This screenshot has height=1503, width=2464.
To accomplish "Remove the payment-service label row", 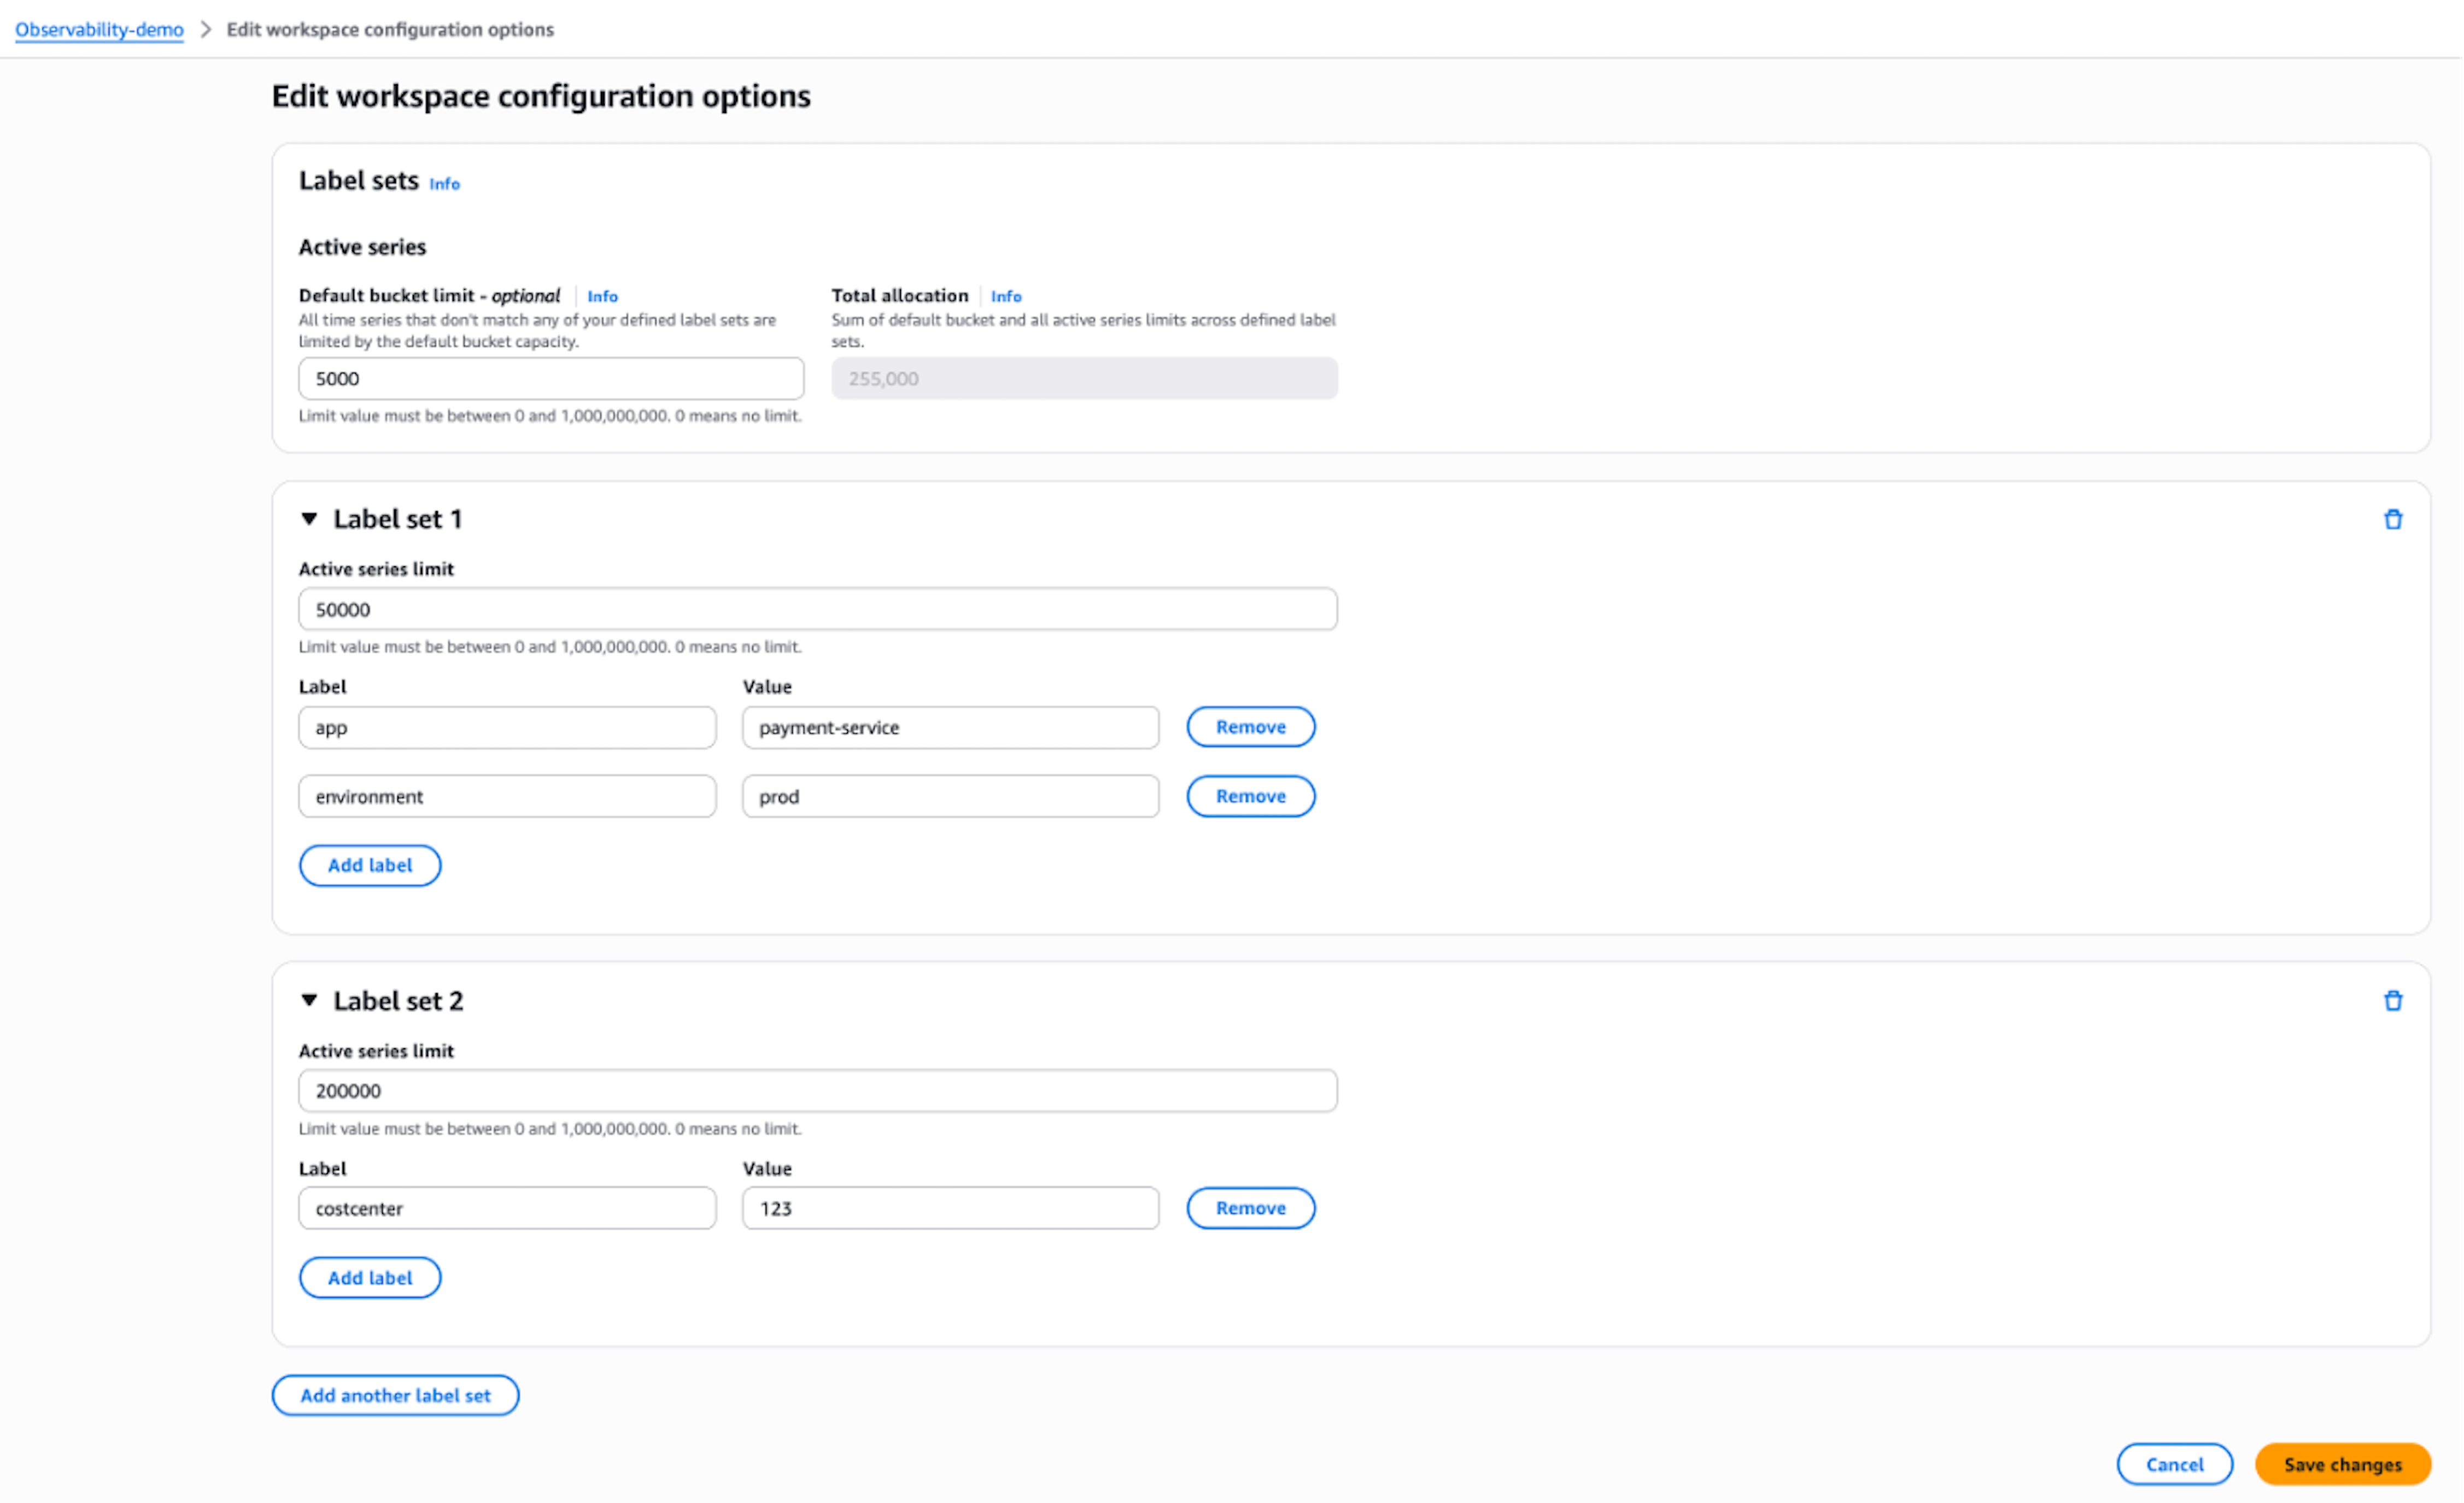I will (1250, 727).
